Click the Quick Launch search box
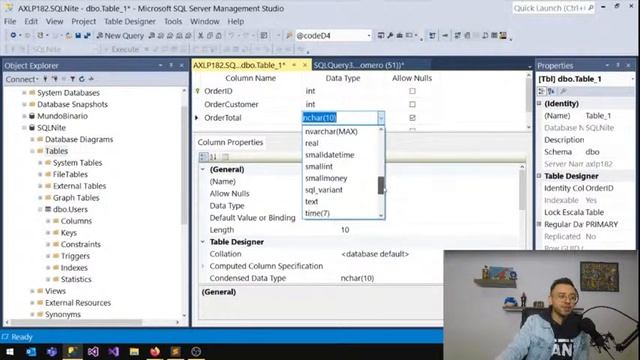Image resolution: width=640 pixels, height=360 pixels. (x=553, y=8)
